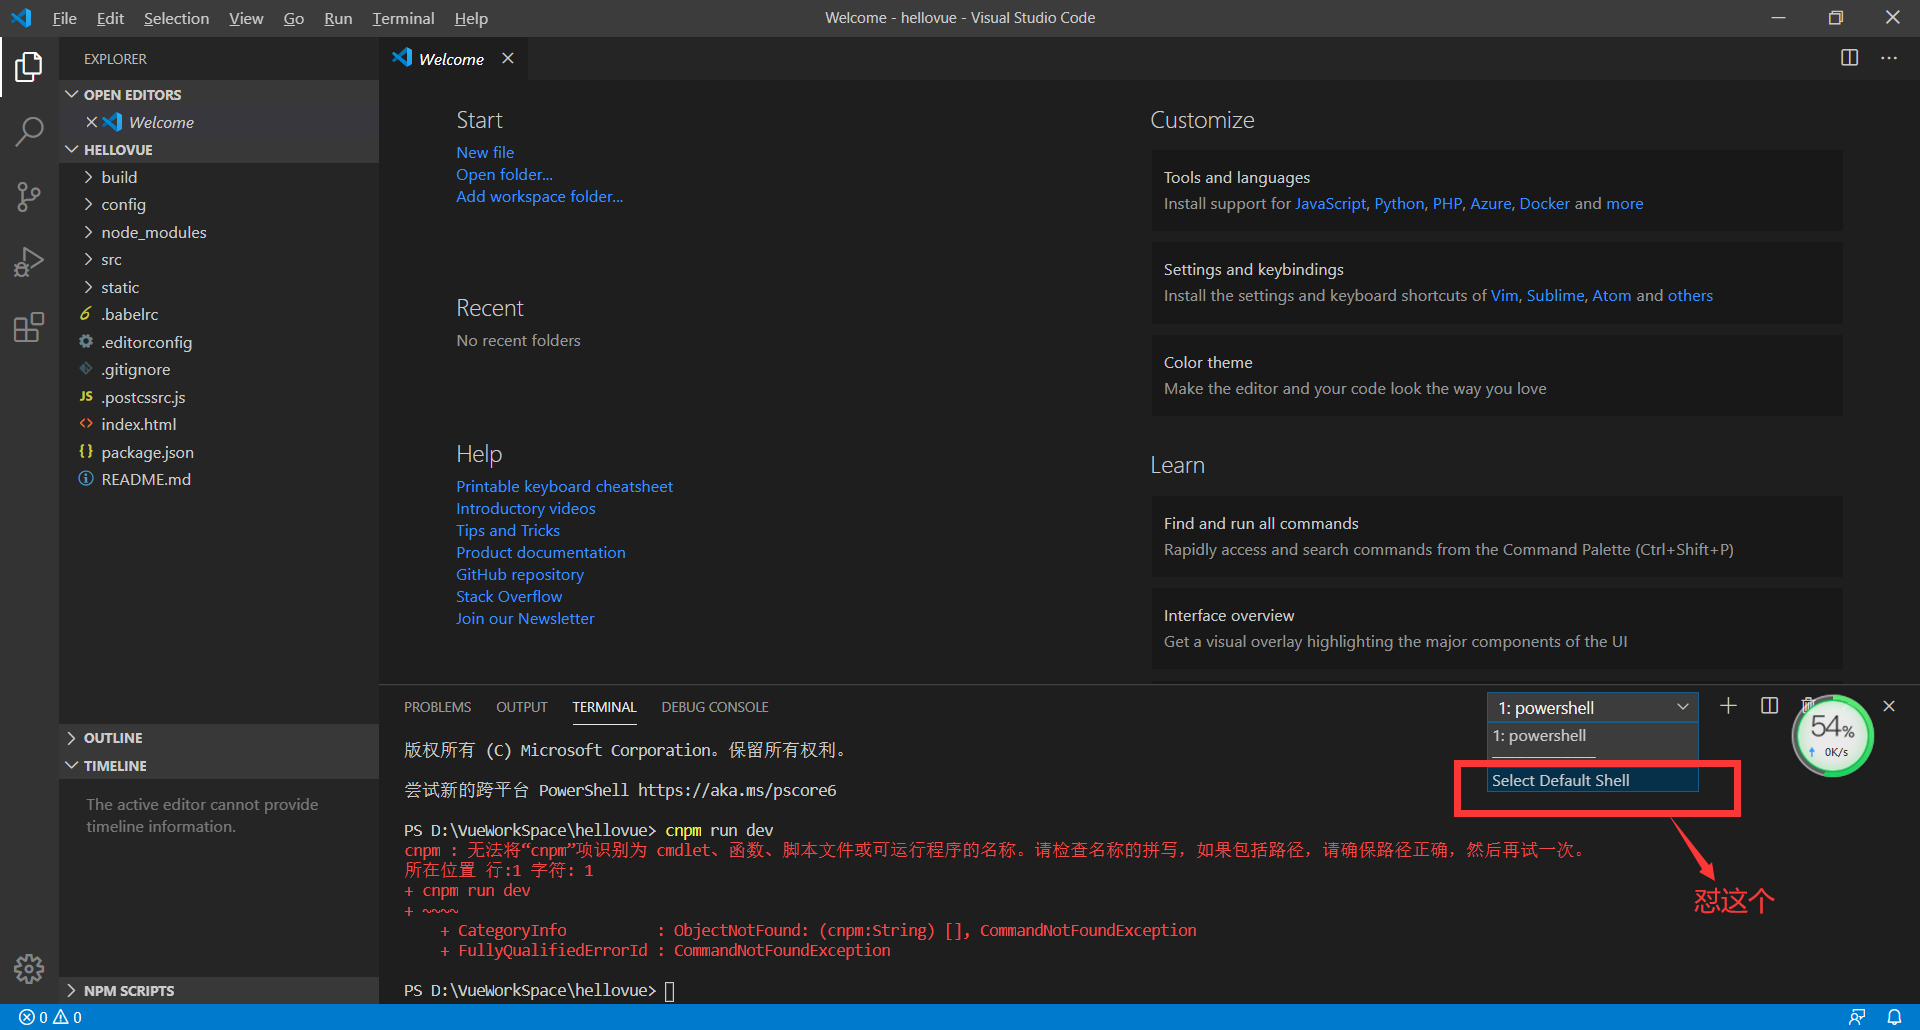Expand the NPM Scripts section

(x=219, y=990)
